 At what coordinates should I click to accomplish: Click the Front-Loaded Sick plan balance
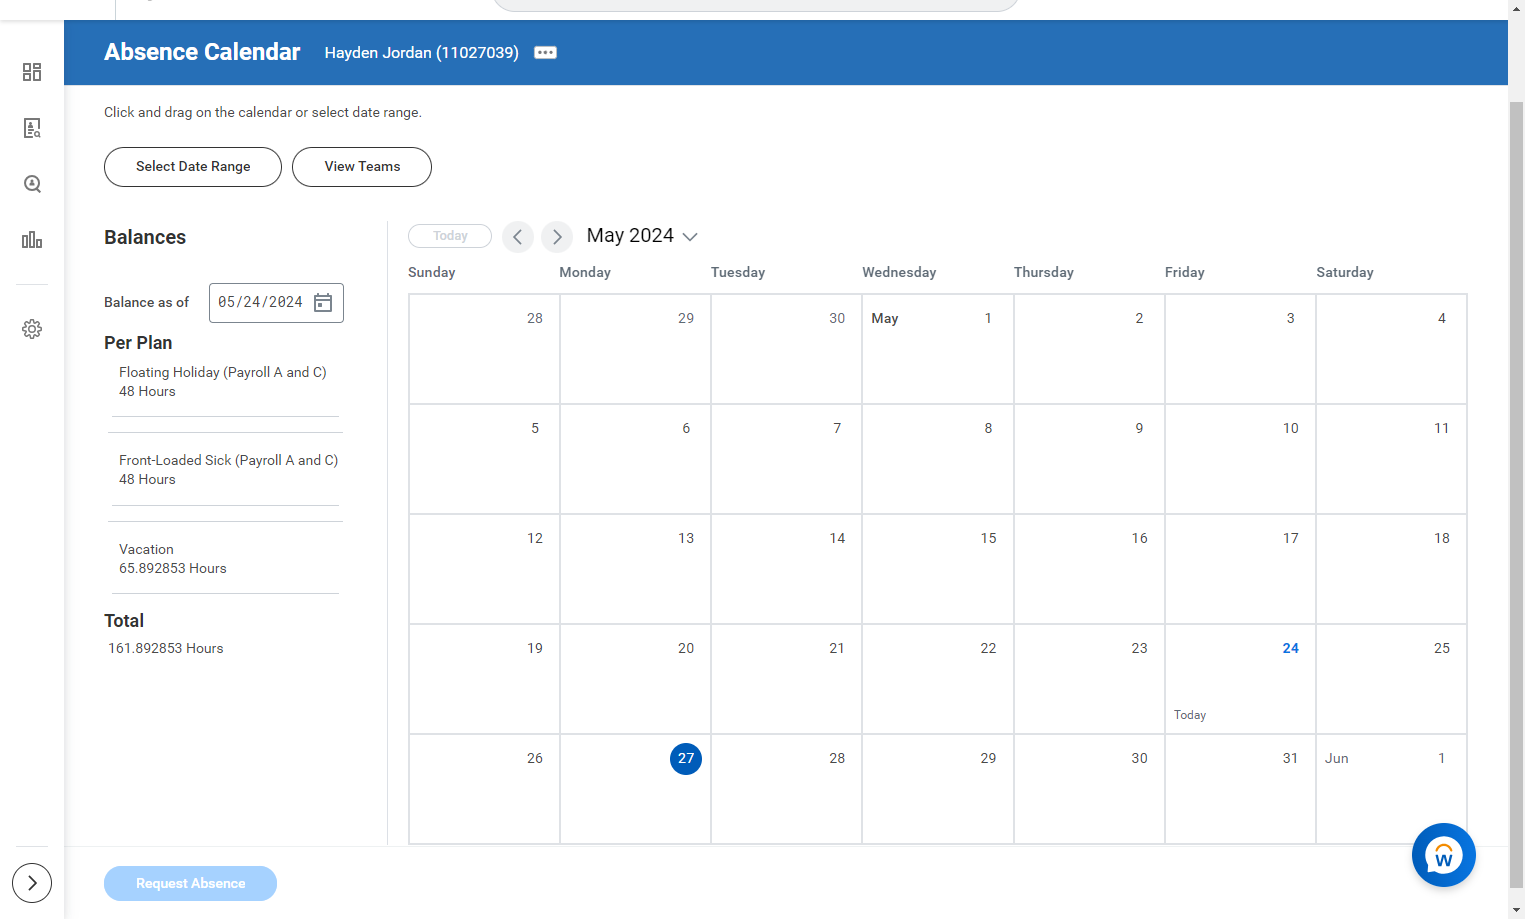228,470
